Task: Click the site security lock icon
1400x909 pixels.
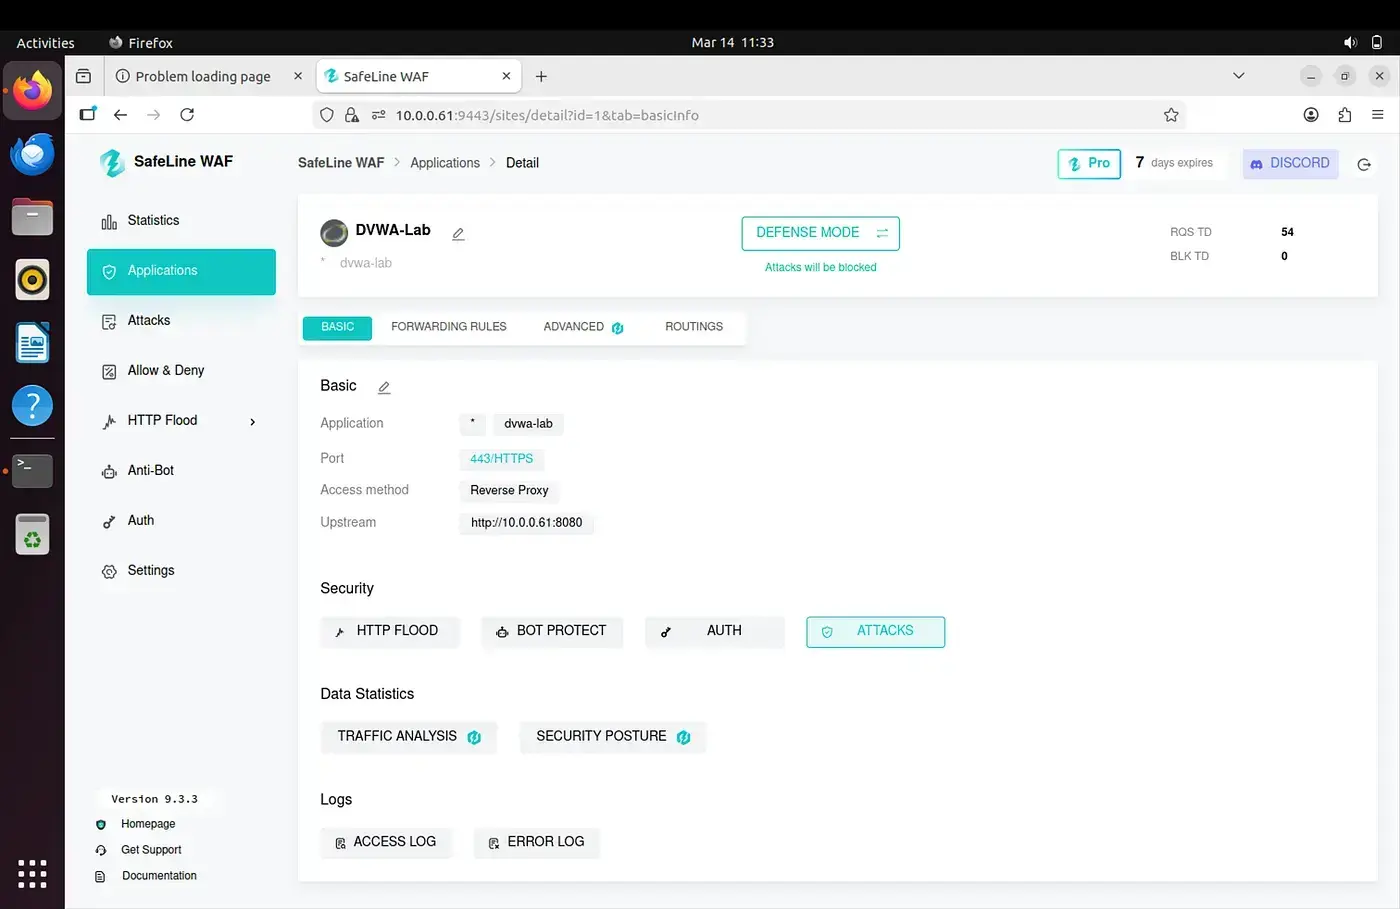Action: coord(352,115)
